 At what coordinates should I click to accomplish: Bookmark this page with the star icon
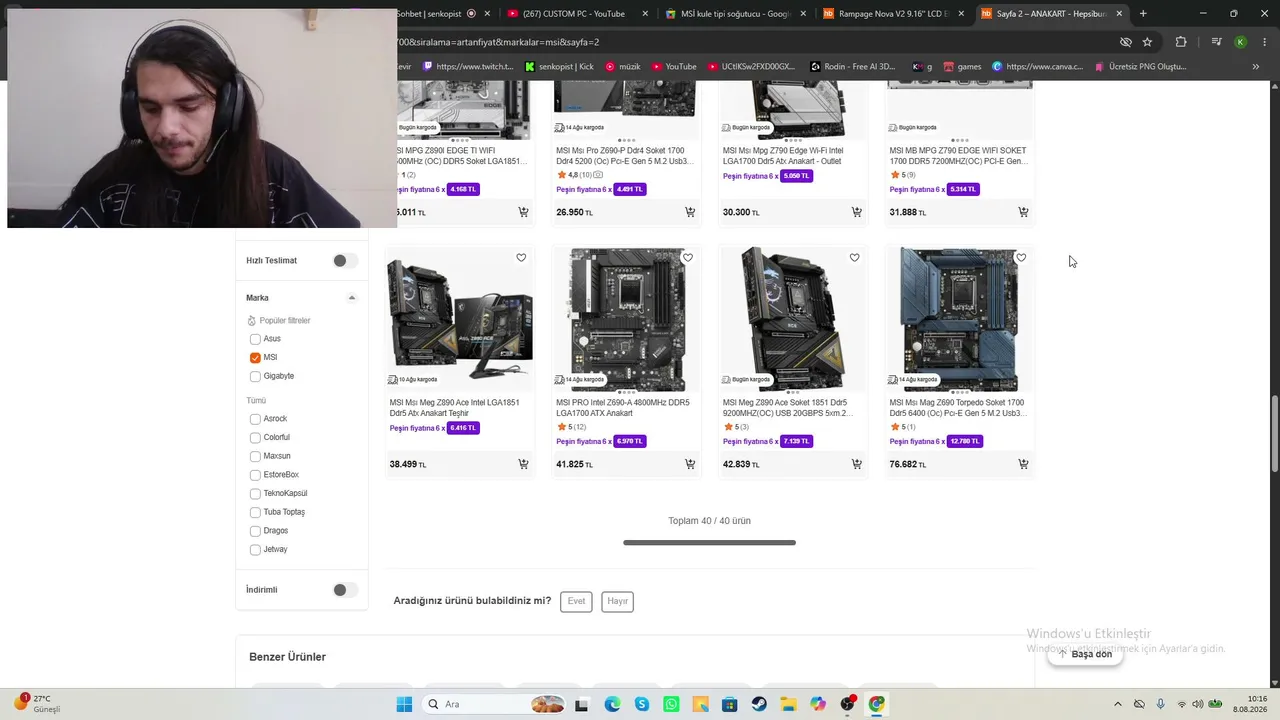(x=1147, y=42)
